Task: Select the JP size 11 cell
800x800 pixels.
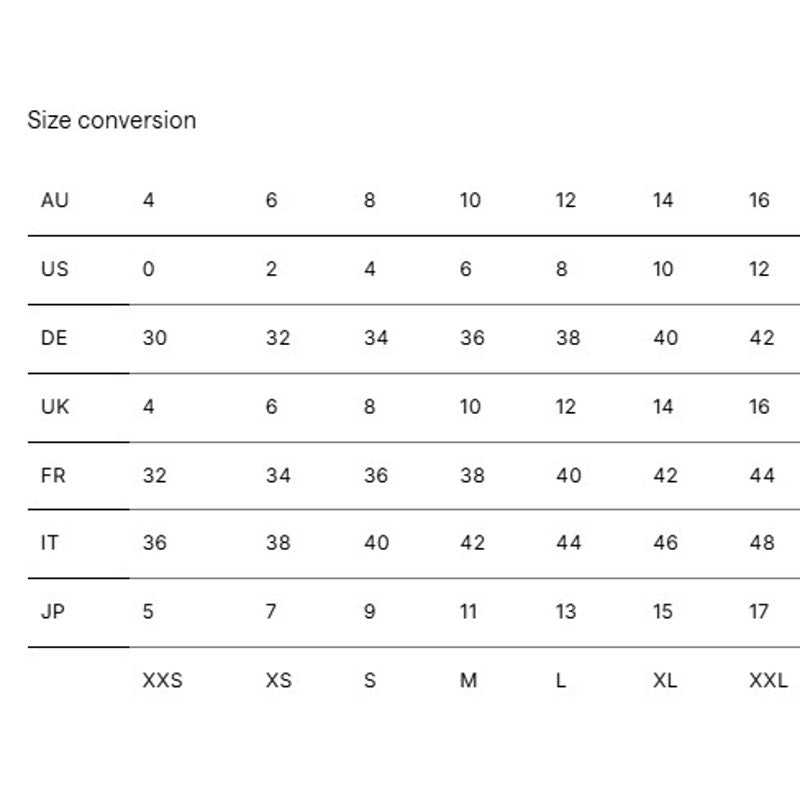Action: coord(468,611)
